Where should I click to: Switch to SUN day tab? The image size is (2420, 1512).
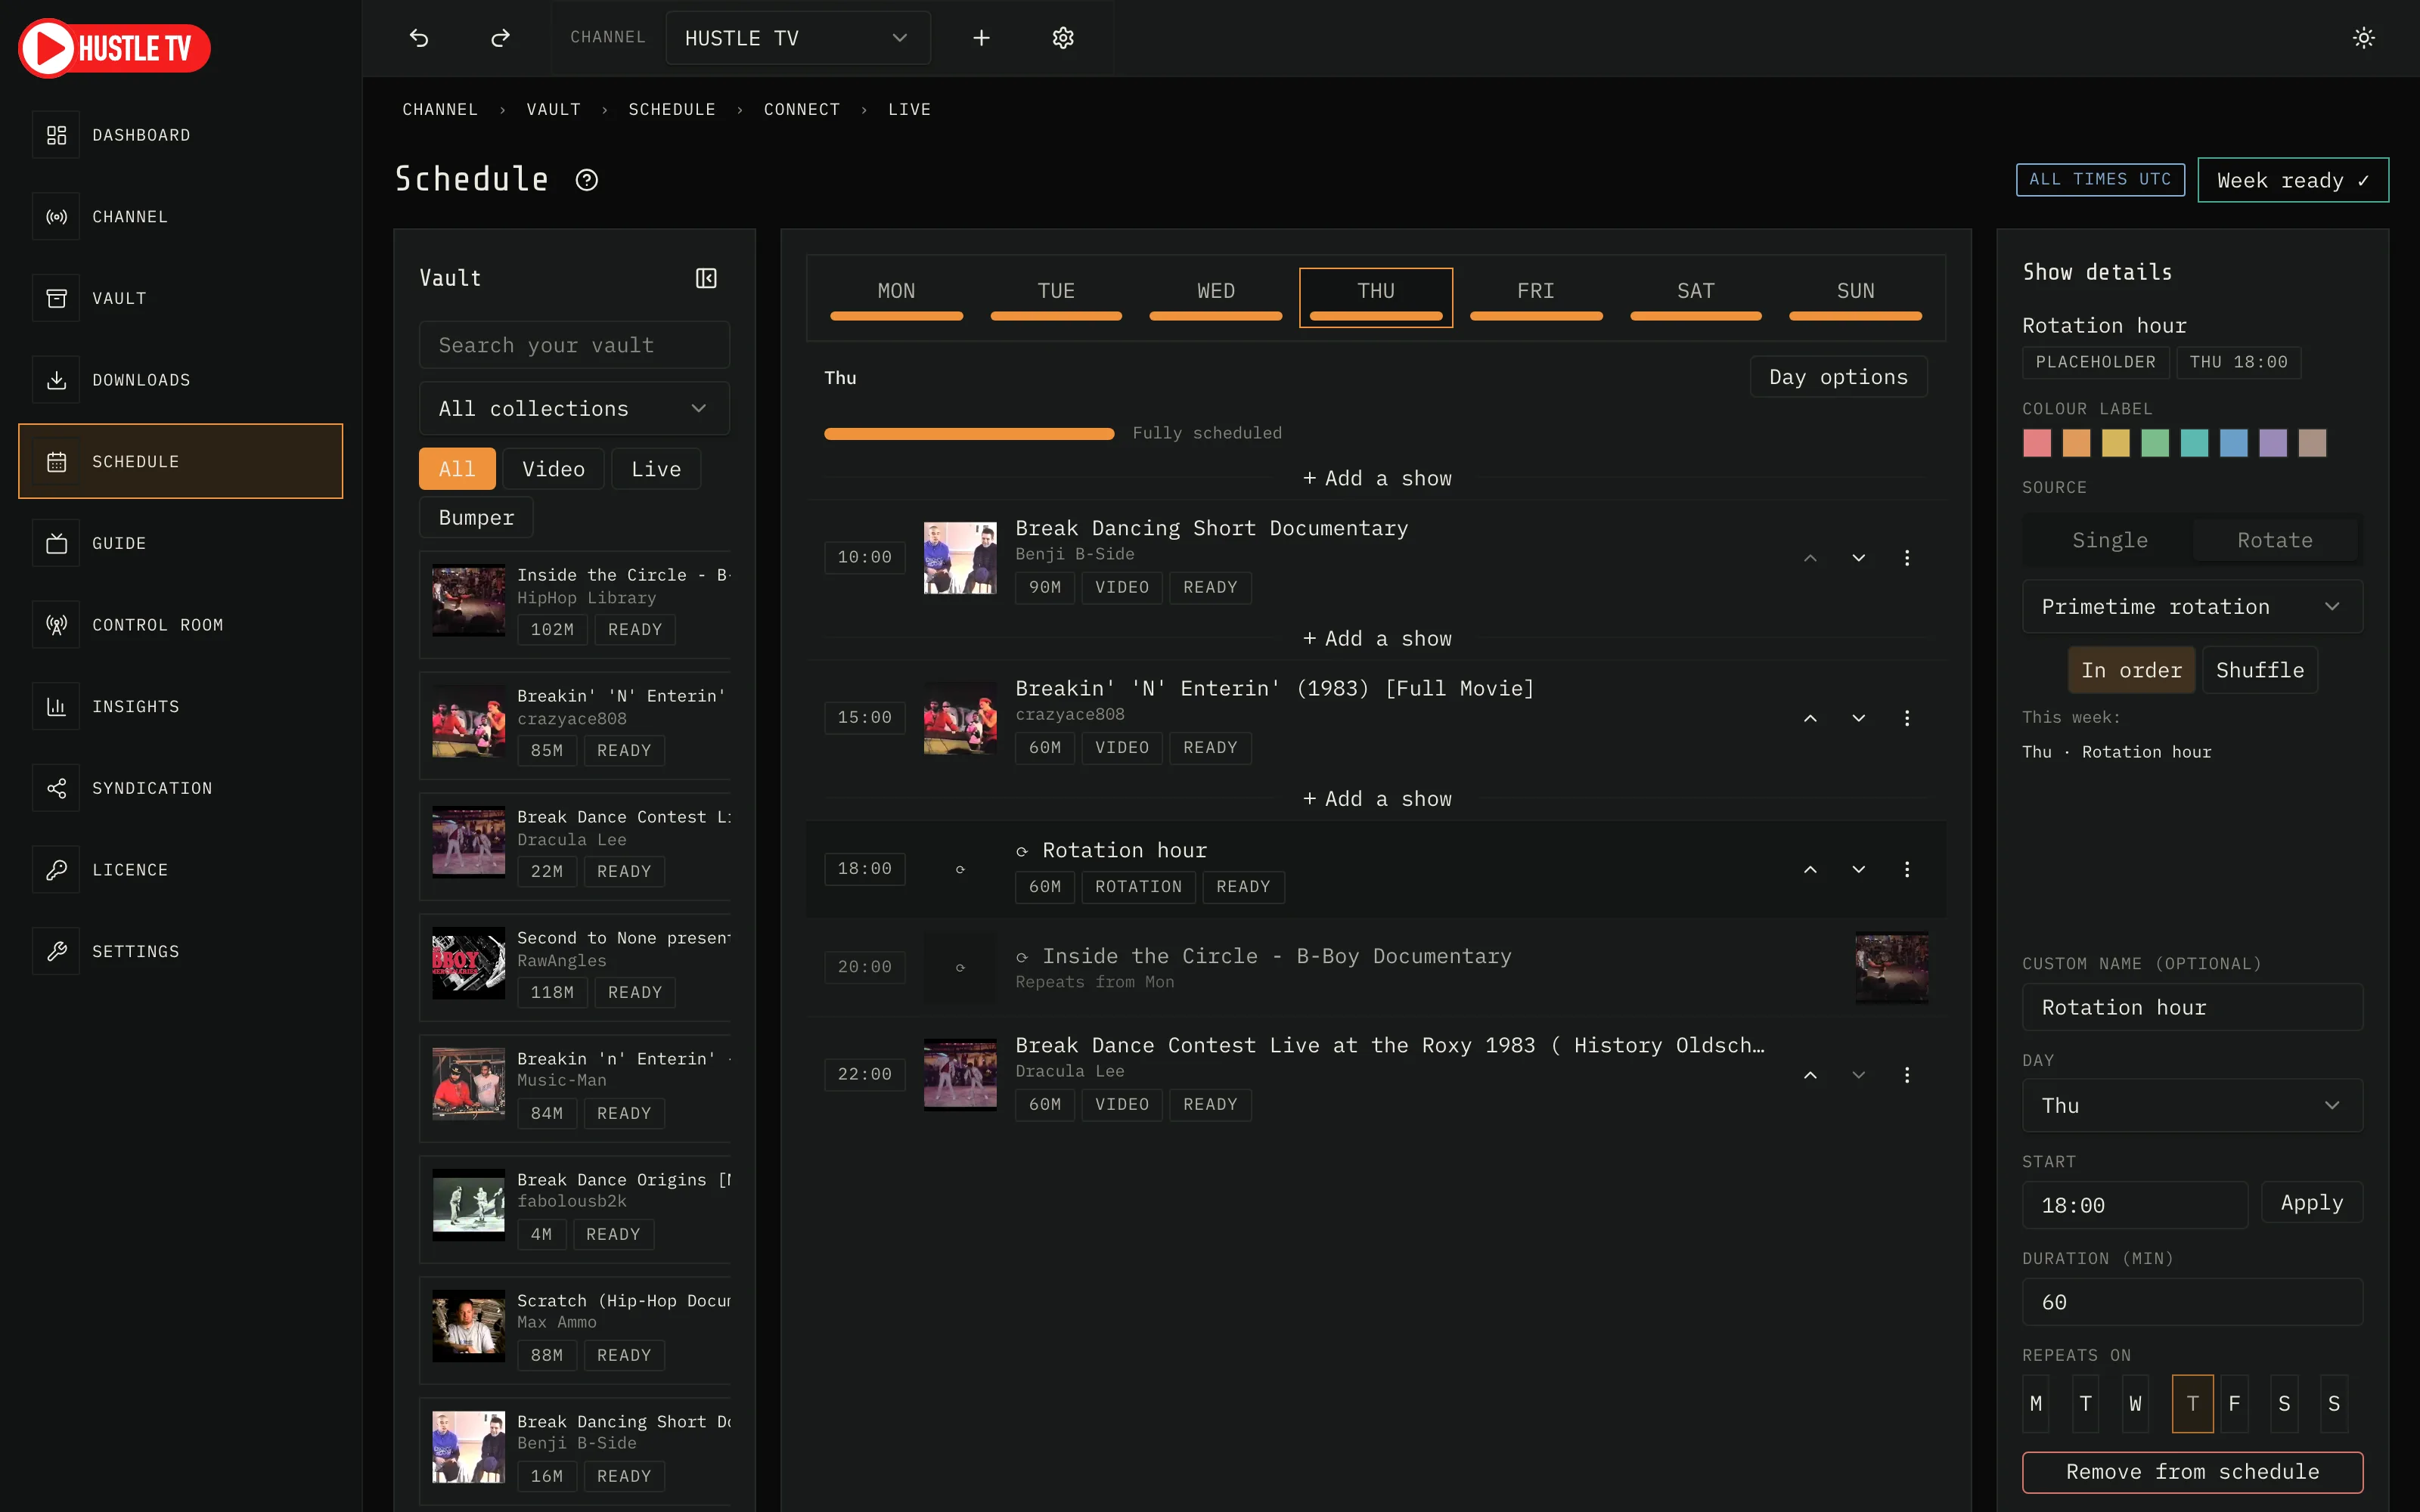pyautogui.click(x=1856, y=297)
